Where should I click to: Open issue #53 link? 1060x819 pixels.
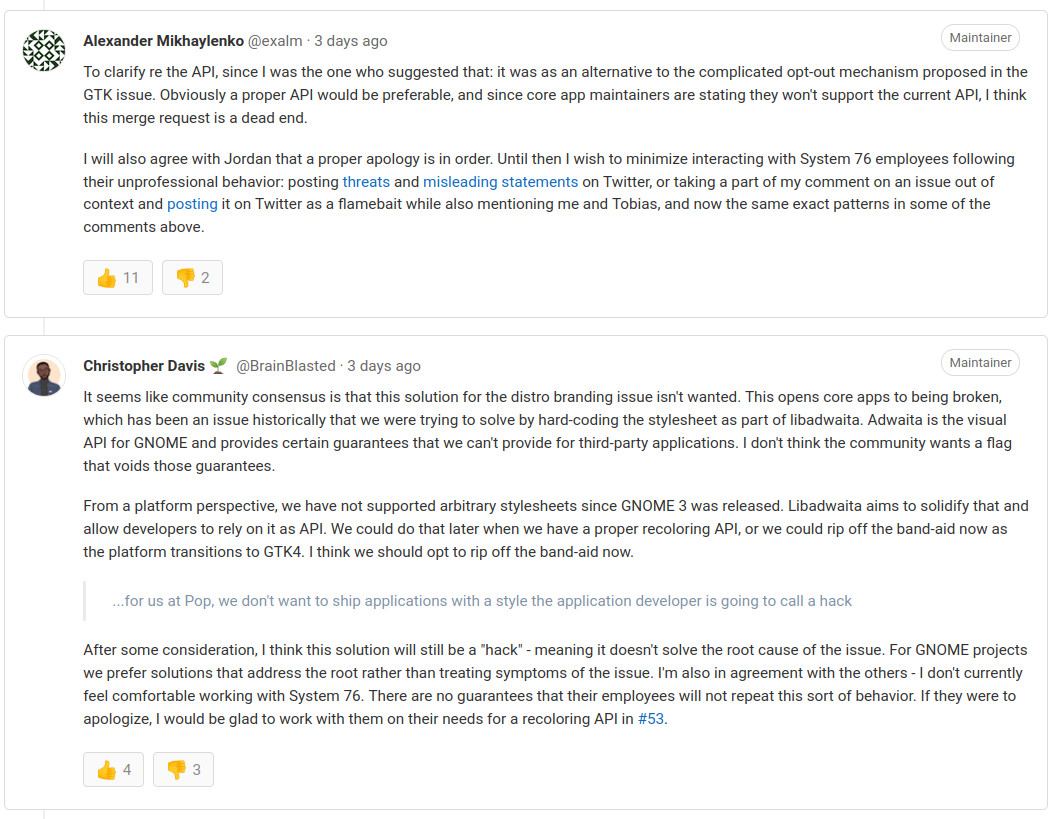click(x=650, y=718)
